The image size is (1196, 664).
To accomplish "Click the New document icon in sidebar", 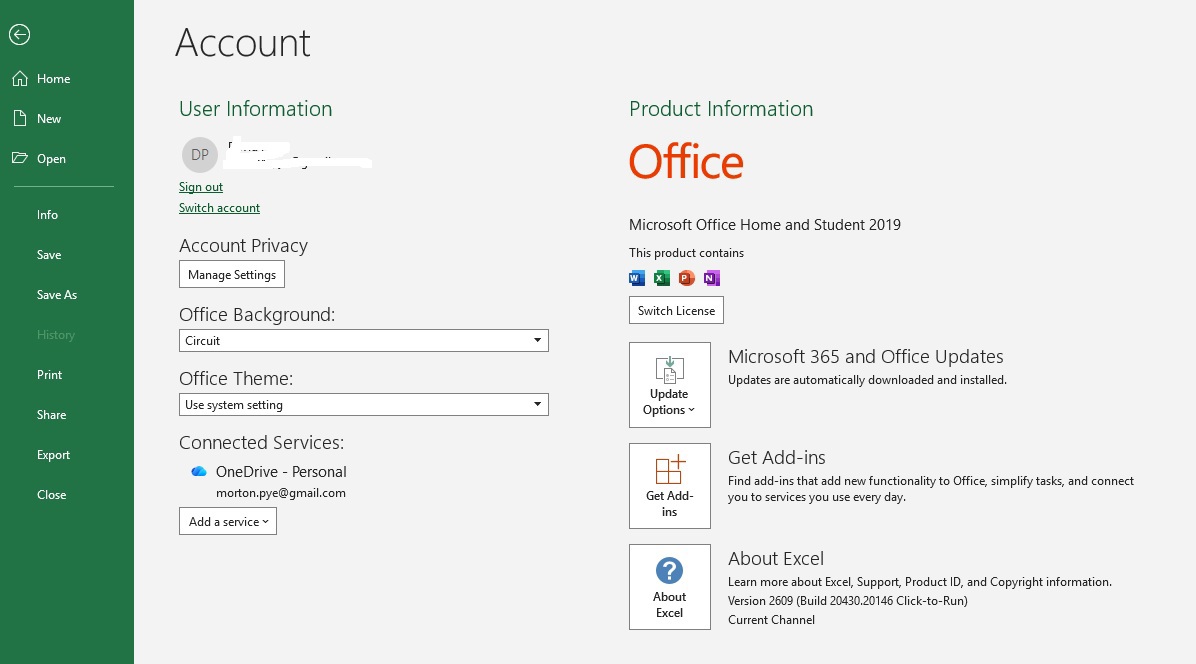I will [x=20, y=118].
